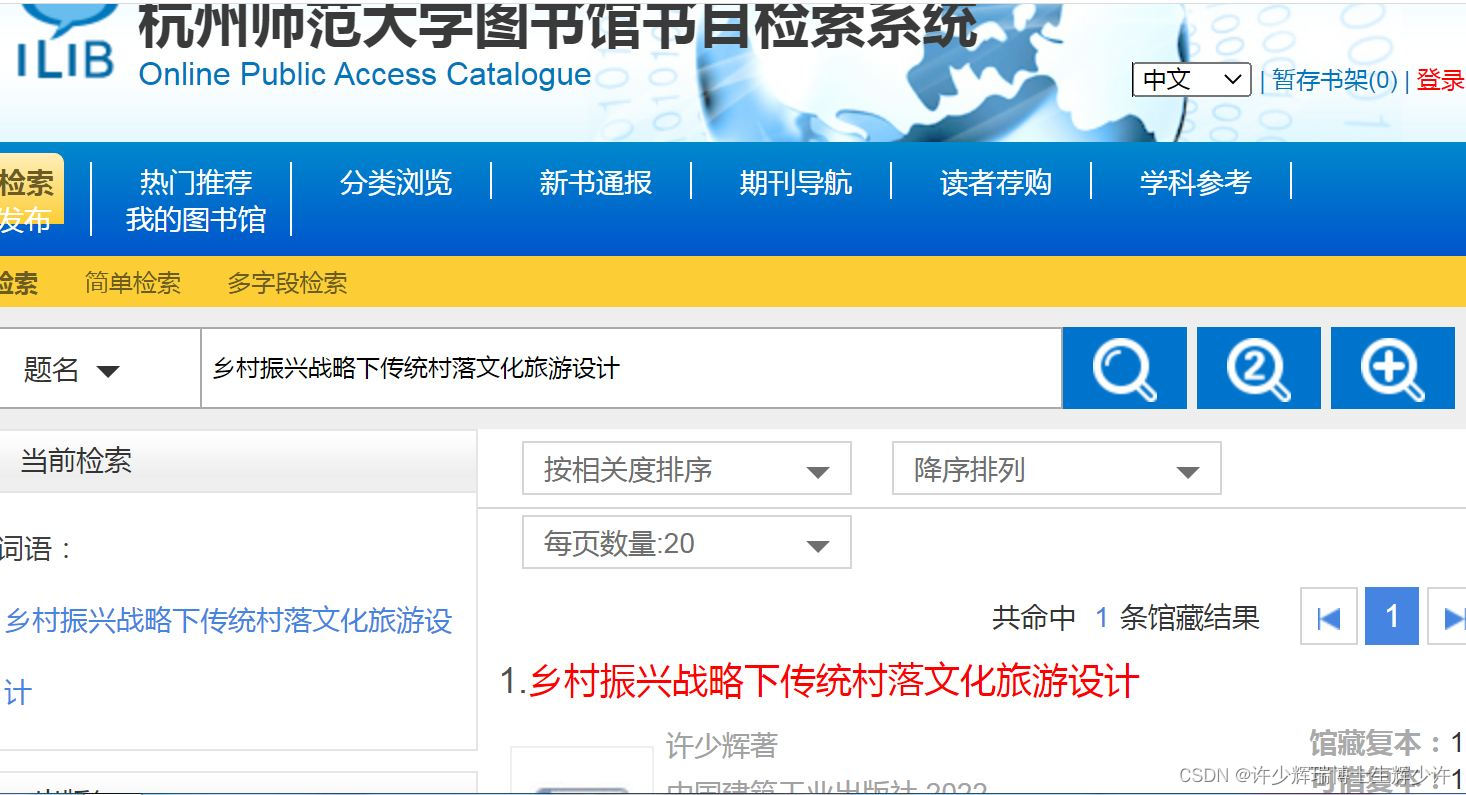Switch to the 多字段检索 tab

[x=287, y=283]
